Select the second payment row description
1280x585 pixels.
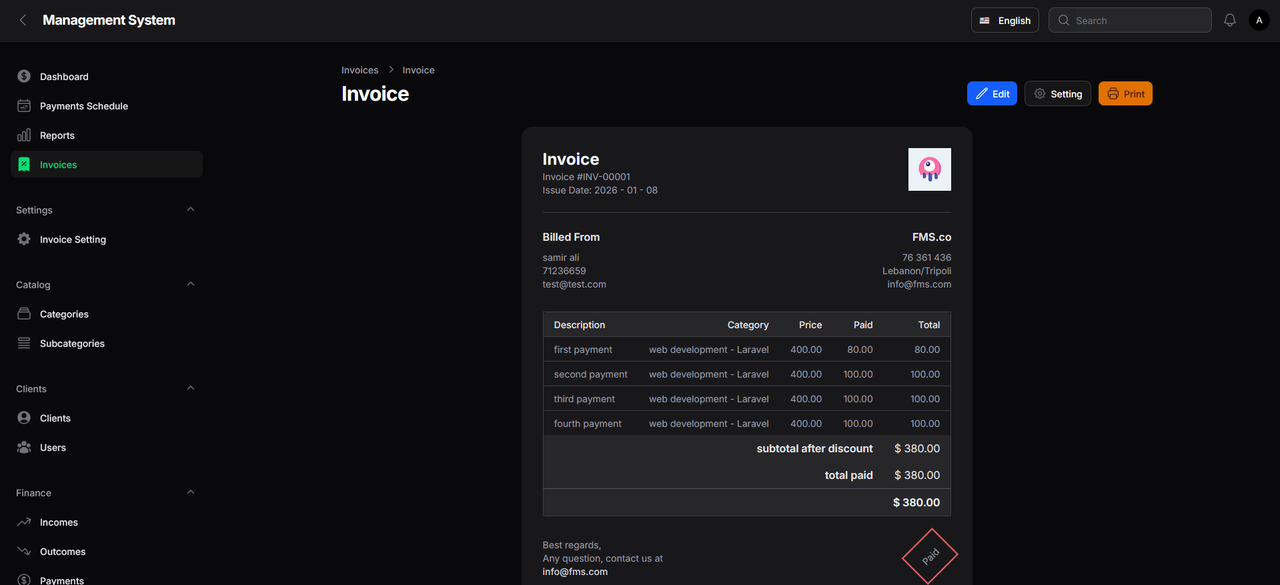pyautogui.click(x=591, y=374)
